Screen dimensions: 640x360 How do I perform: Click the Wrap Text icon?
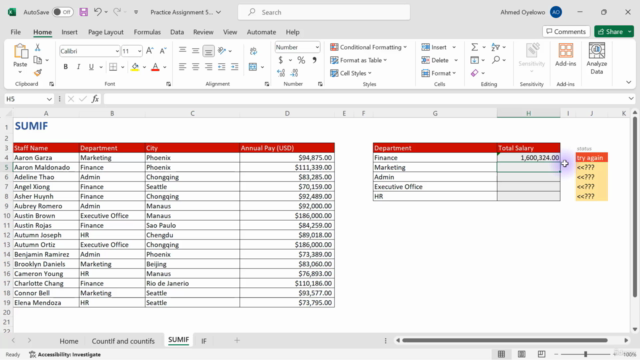(253, 51)
